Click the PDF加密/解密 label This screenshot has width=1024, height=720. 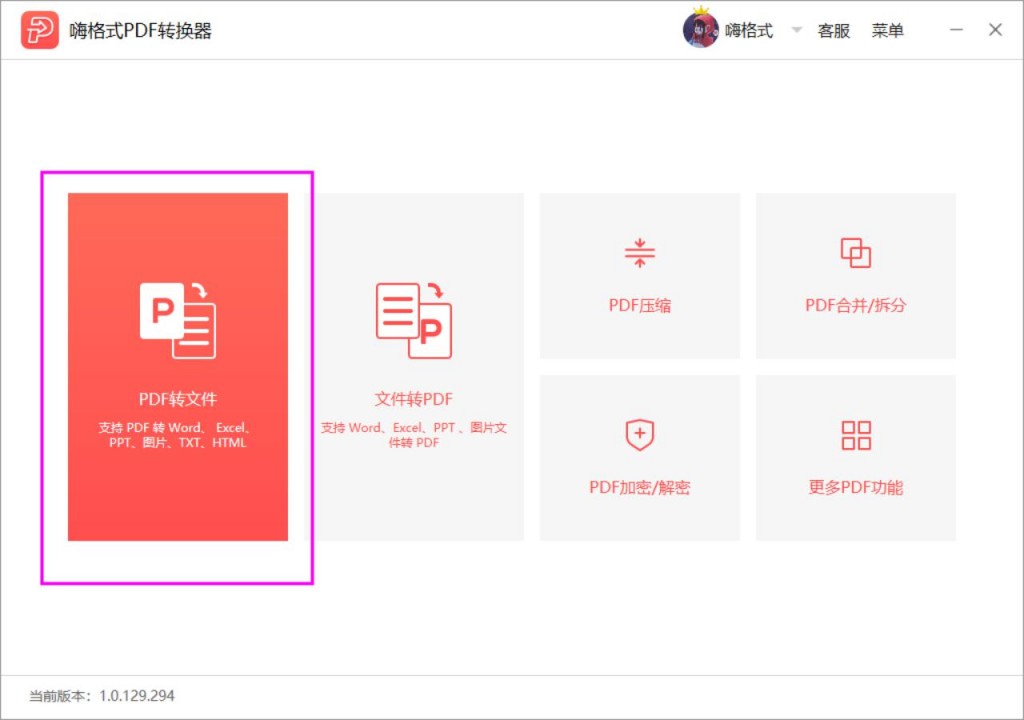pos(640,487)
